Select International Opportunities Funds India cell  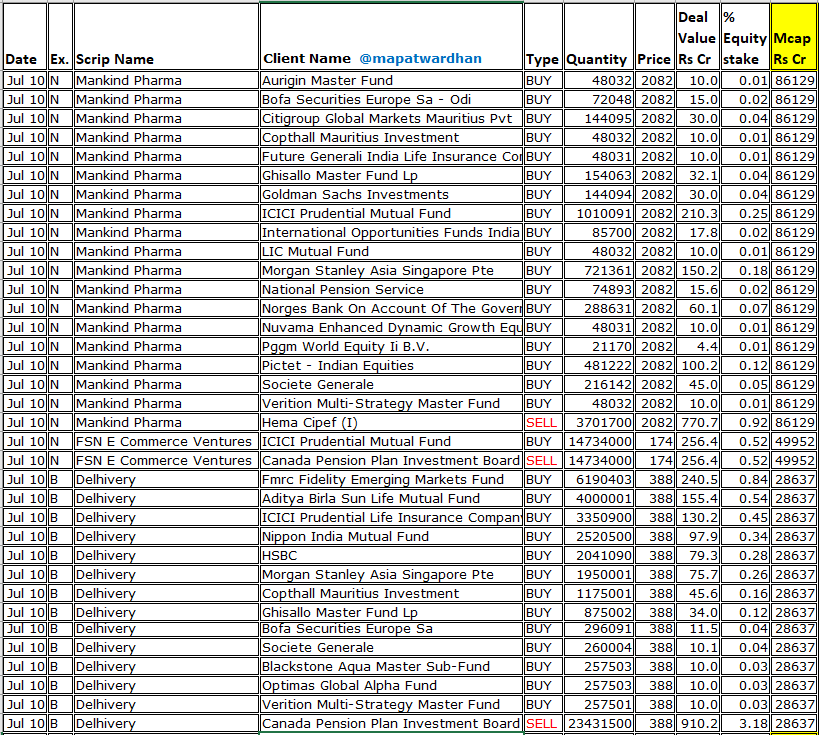(x=391, y=232)
